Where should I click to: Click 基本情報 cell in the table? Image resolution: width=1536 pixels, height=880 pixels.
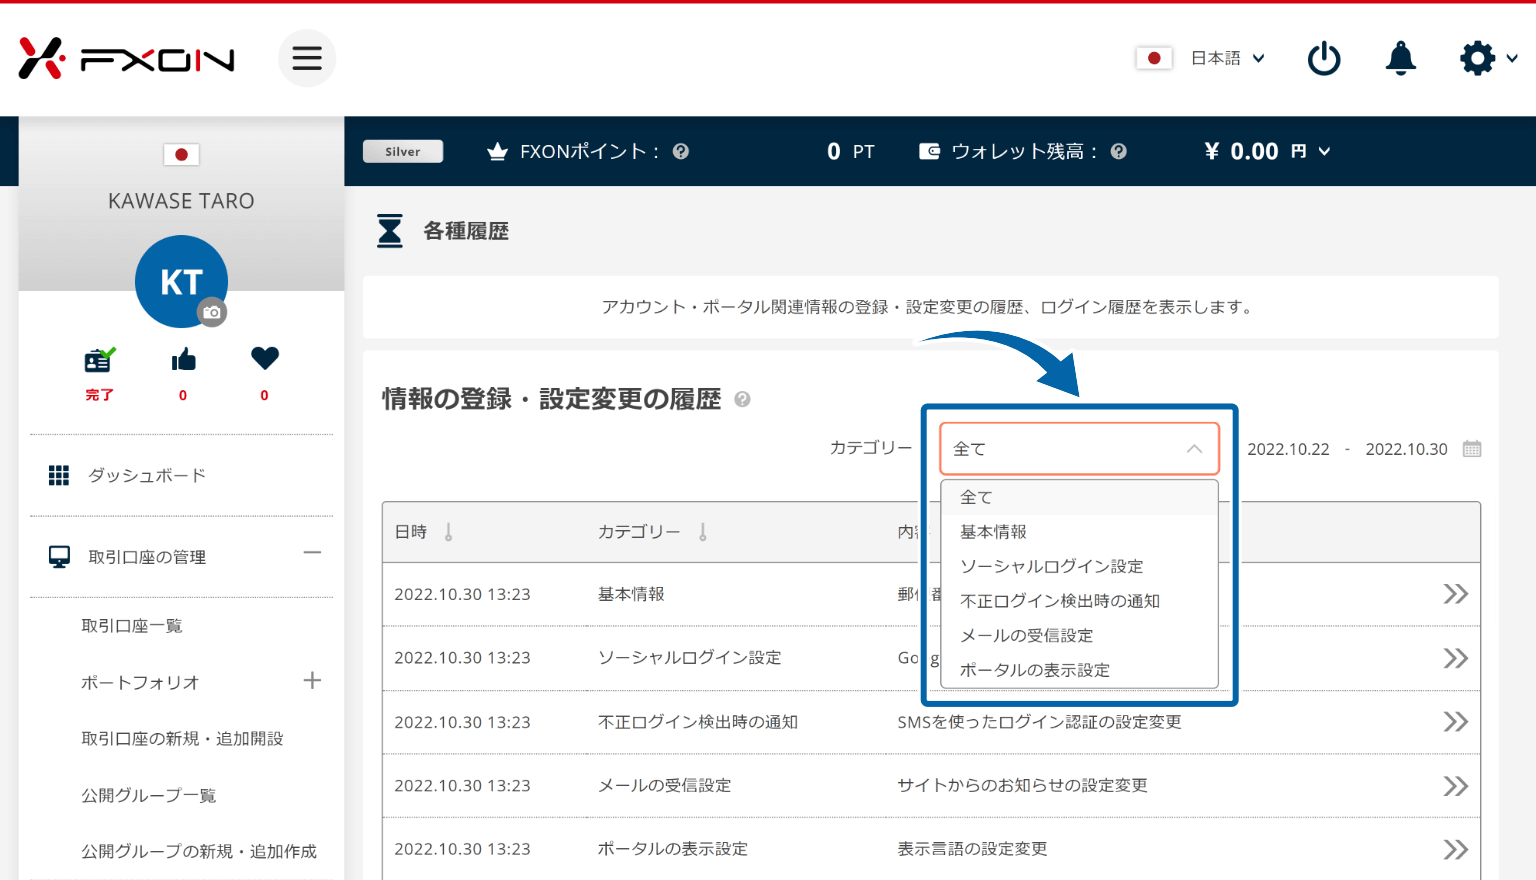tap(631, 594)
